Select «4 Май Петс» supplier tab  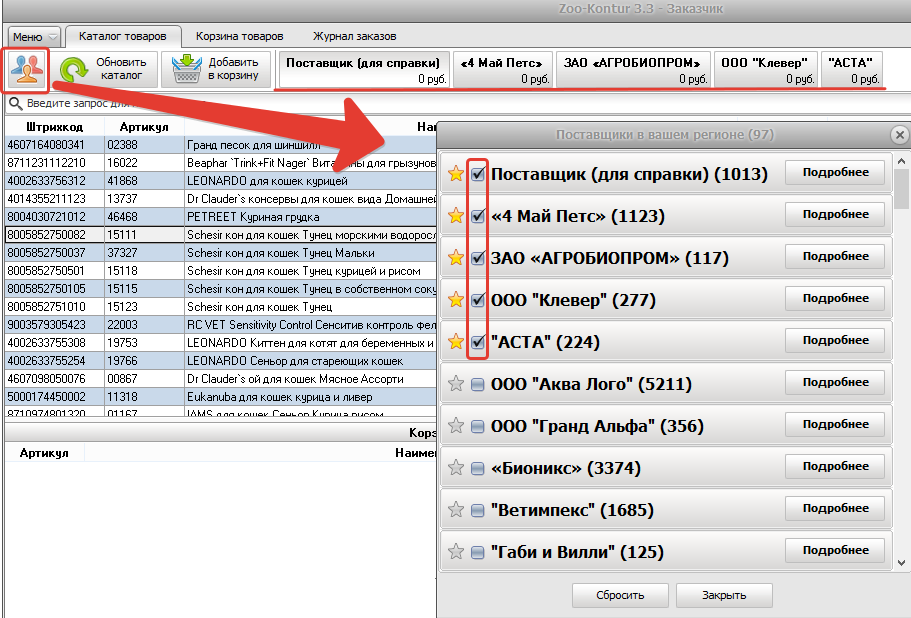point(502,70)
